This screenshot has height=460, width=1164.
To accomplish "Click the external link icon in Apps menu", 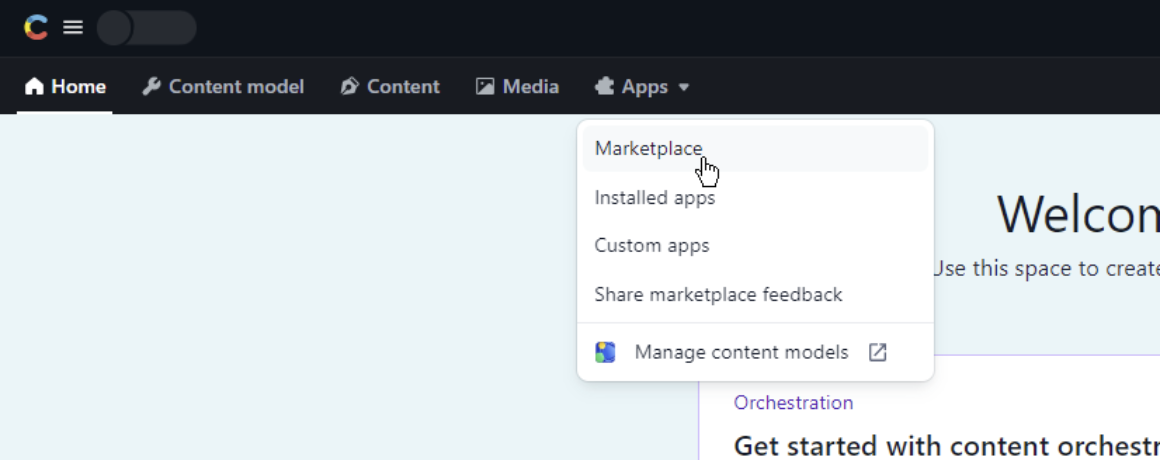I will pos(877,352).
